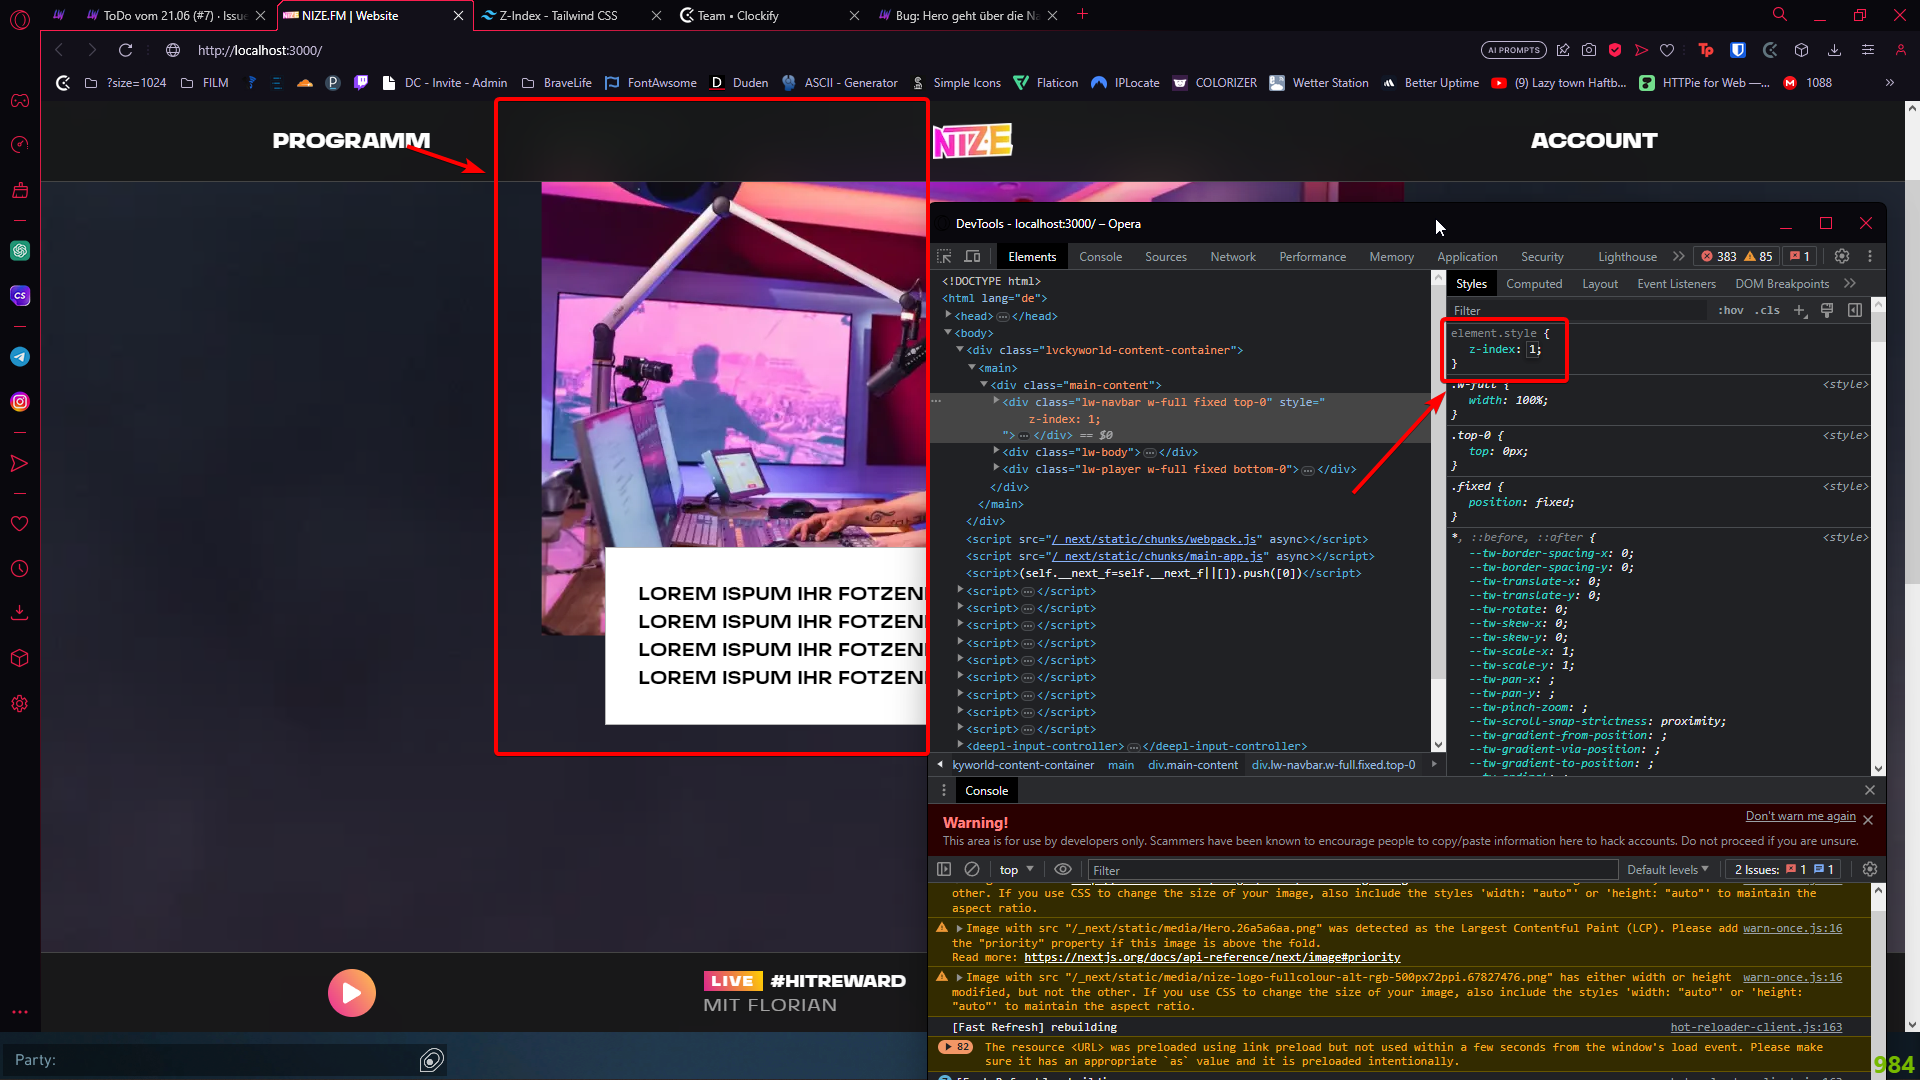Viewport: 1920px width, 1080px height.
Task: Toggle the .cls class editor
Action: [1769, 311]
